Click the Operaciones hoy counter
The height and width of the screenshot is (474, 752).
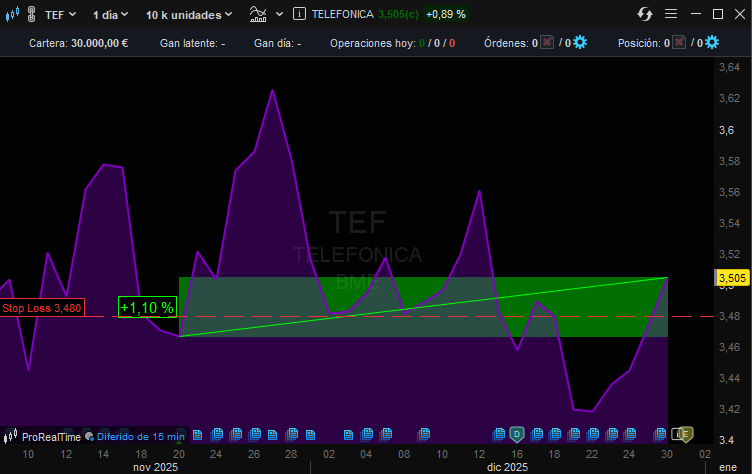(392, 43)
